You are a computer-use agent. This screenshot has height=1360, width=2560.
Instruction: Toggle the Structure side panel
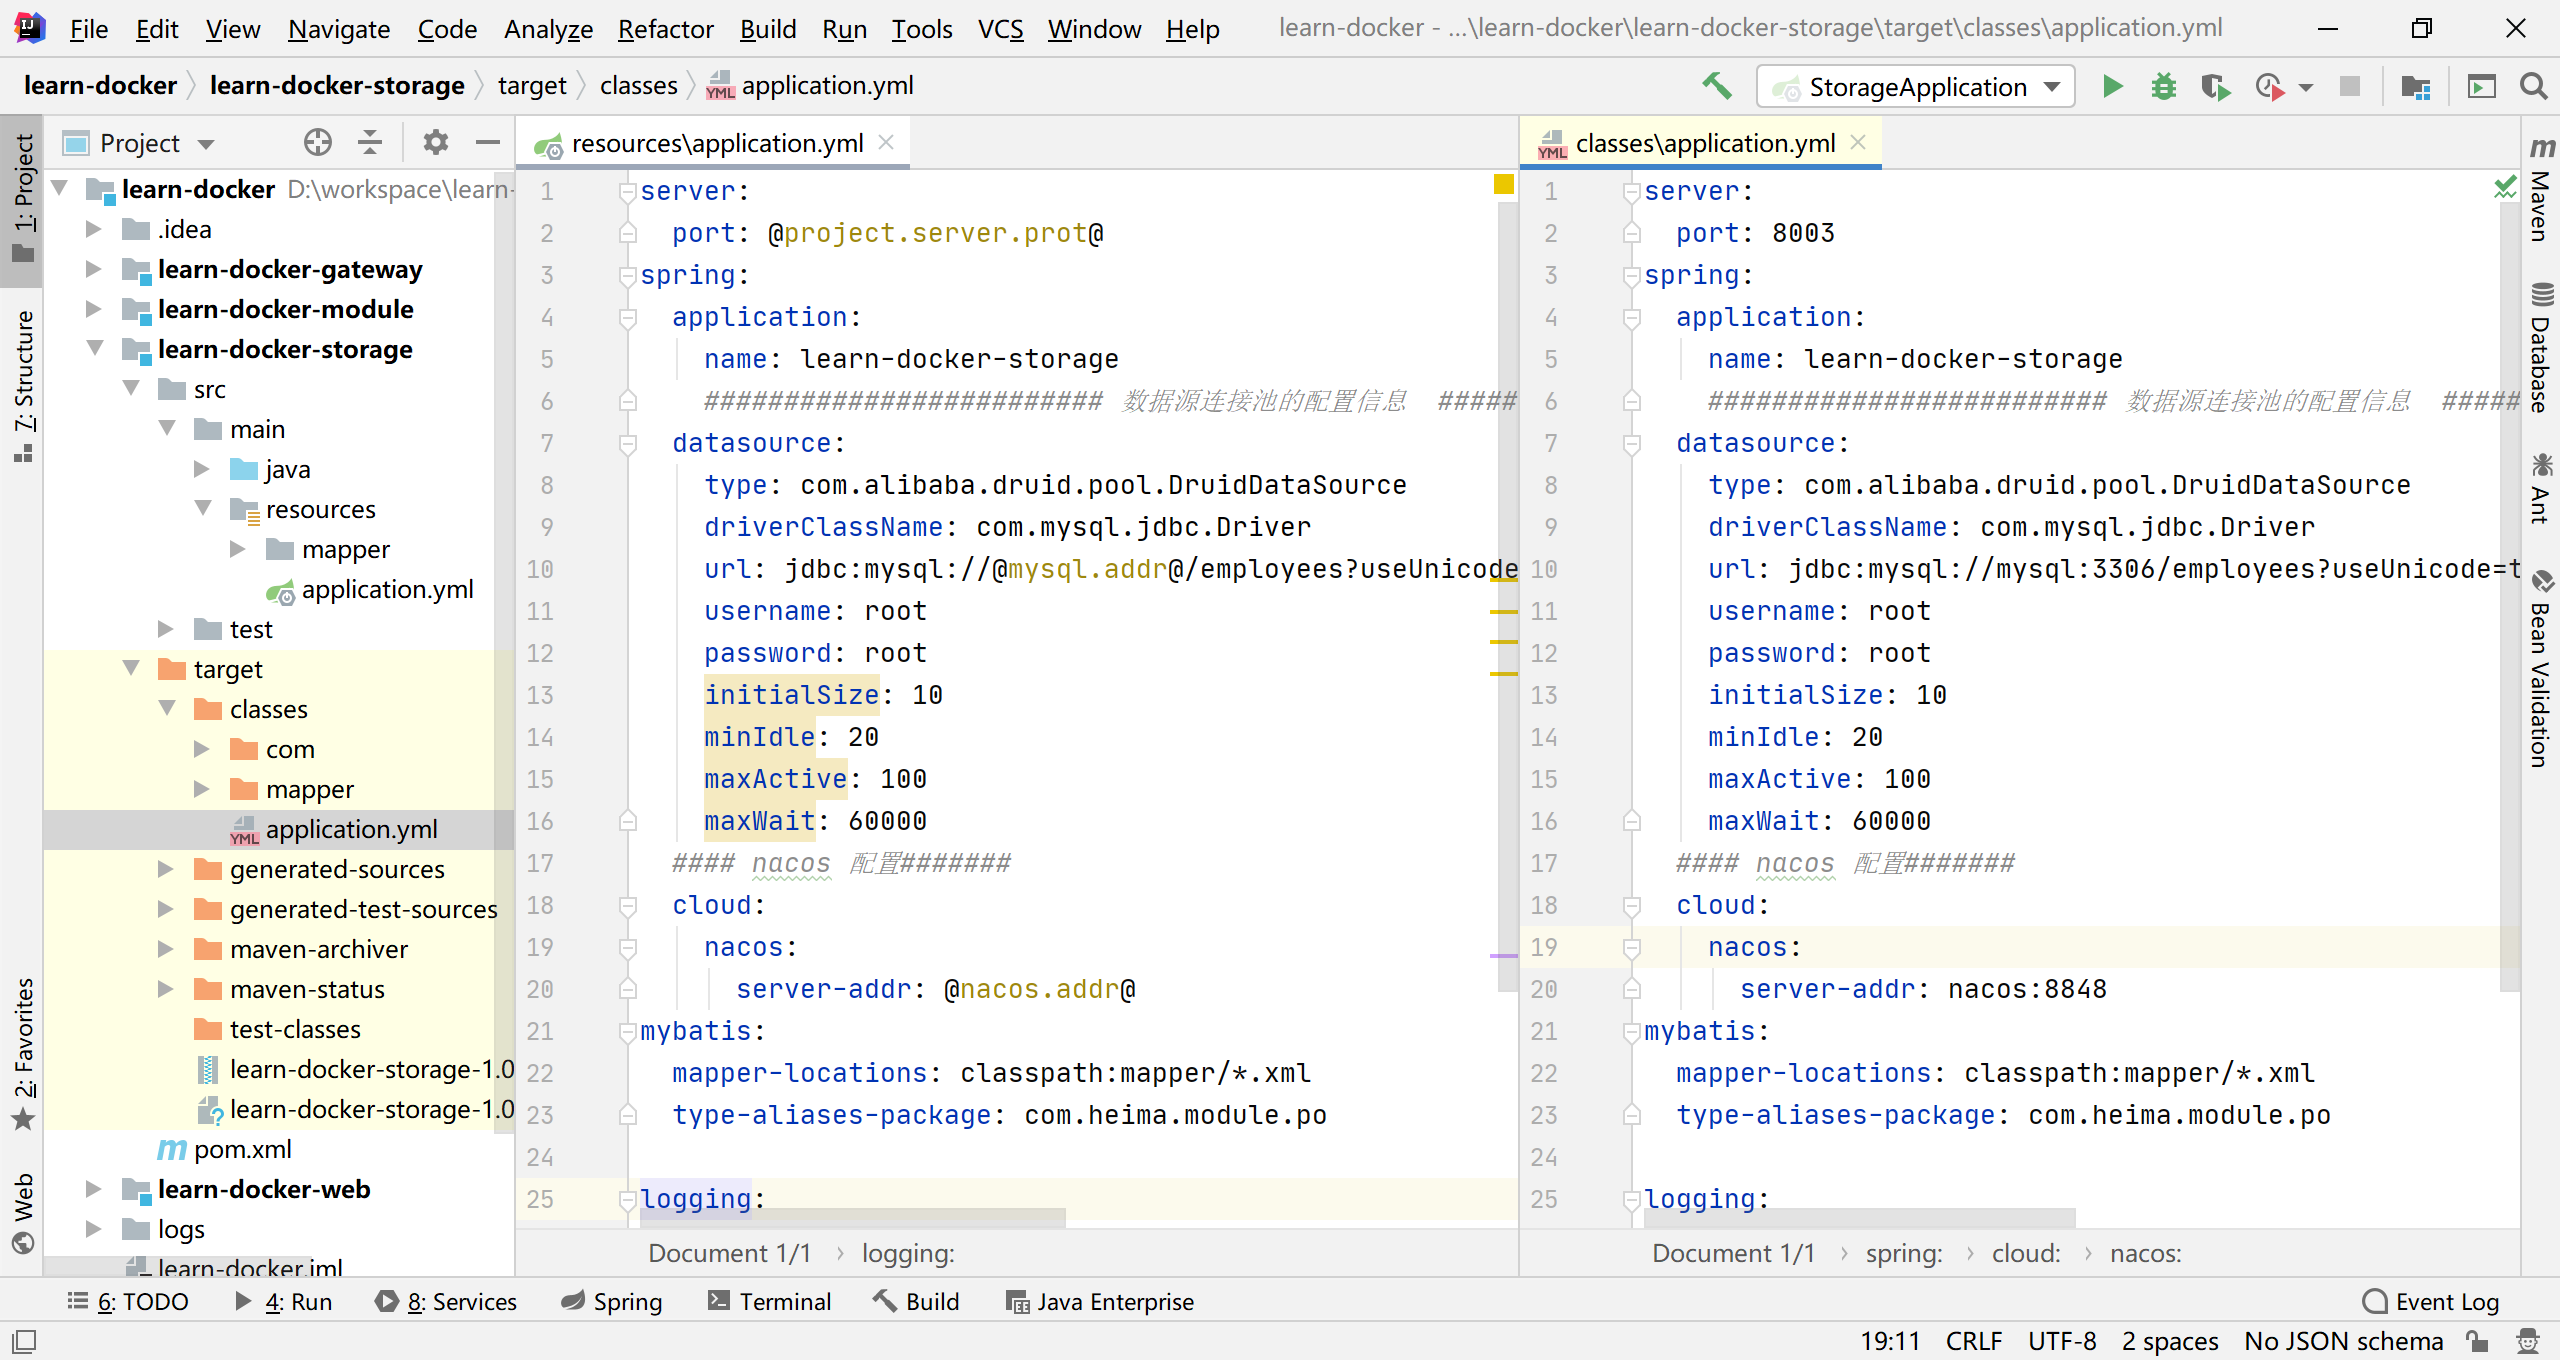pyautogui.click(x=22, y=385)
